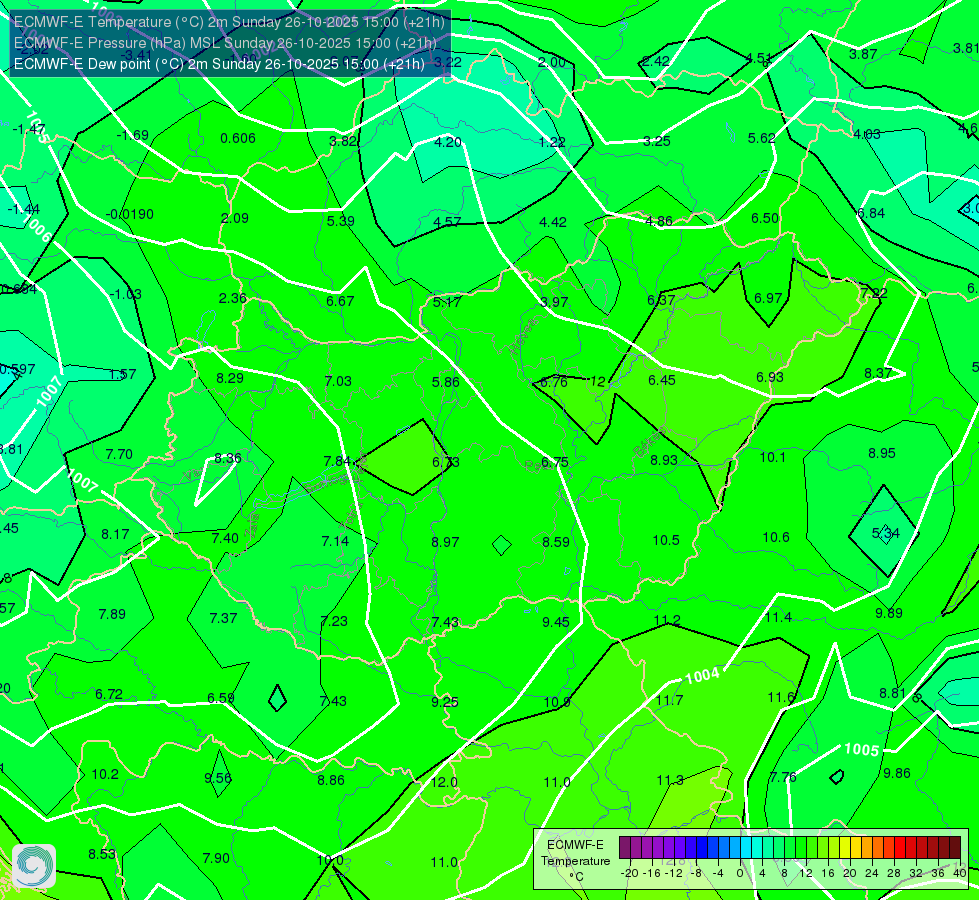Screen dimensions: 979x900
Task: Click the grid value 6.93
Action: [x=770, y=377]
